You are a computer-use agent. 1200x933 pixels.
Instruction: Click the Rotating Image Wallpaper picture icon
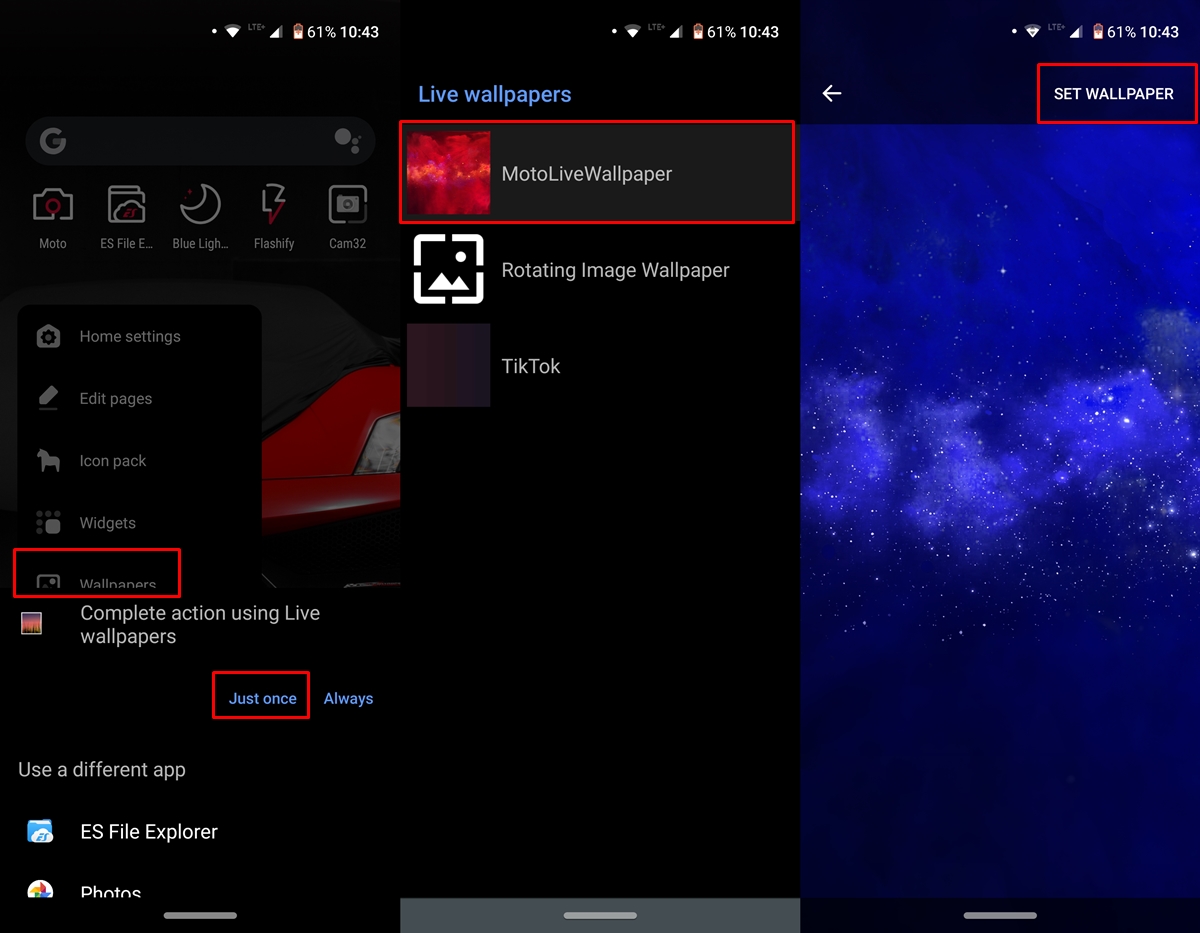[x=448, y=269]
